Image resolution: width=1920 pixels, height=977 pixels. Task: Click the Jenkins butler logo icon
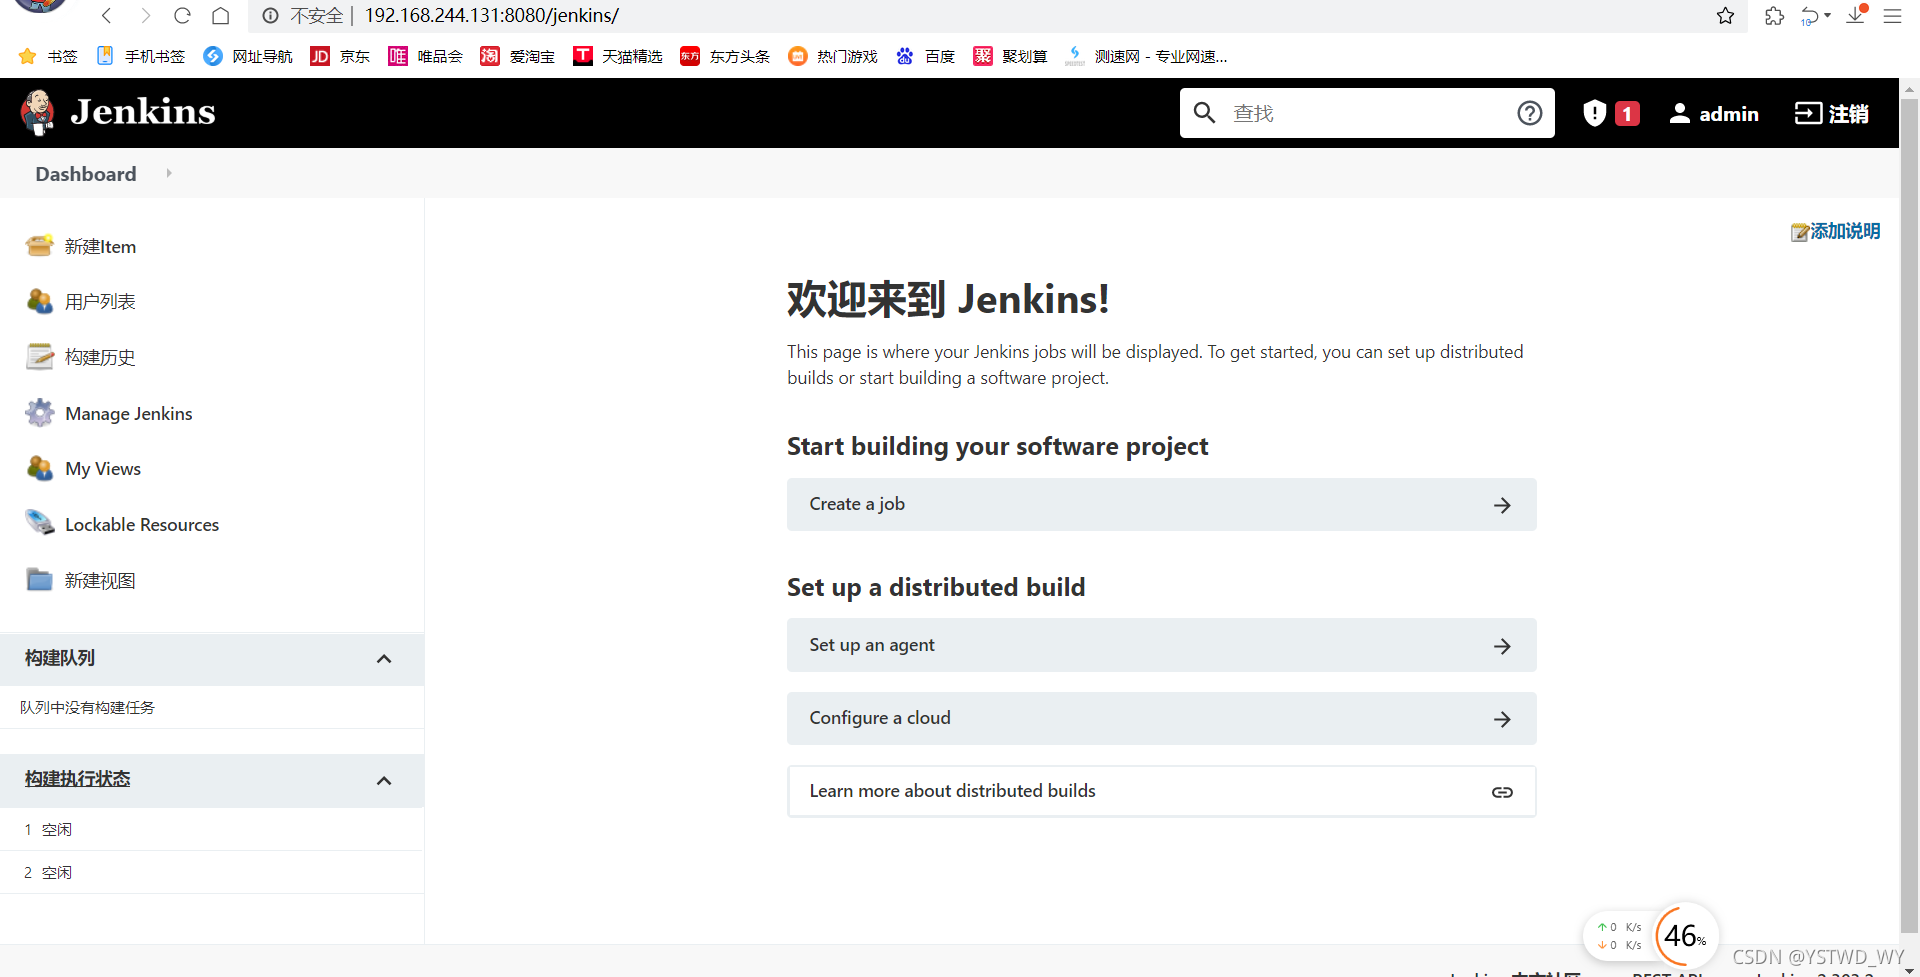click(x=38, y=112)
